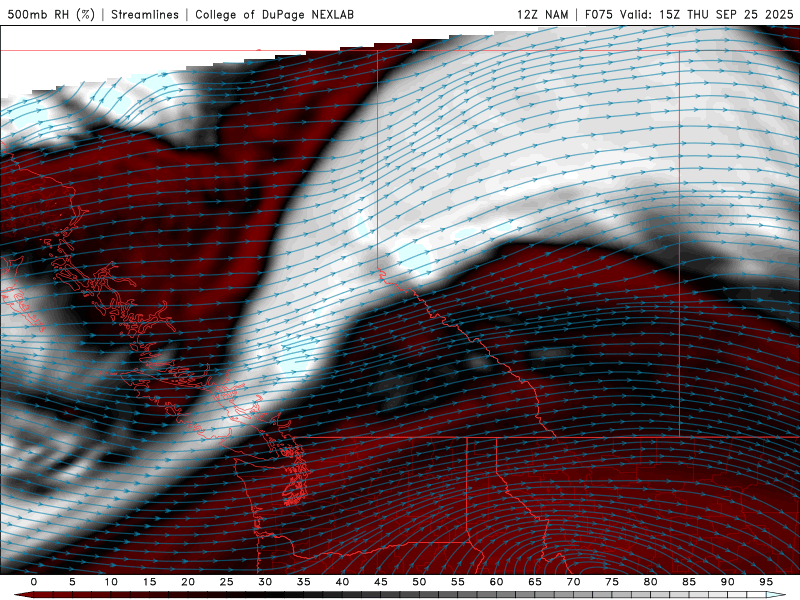Screen dimensions: 800x600
Task: Click left arrow end of RH color bar
Action: pos(23,595)
